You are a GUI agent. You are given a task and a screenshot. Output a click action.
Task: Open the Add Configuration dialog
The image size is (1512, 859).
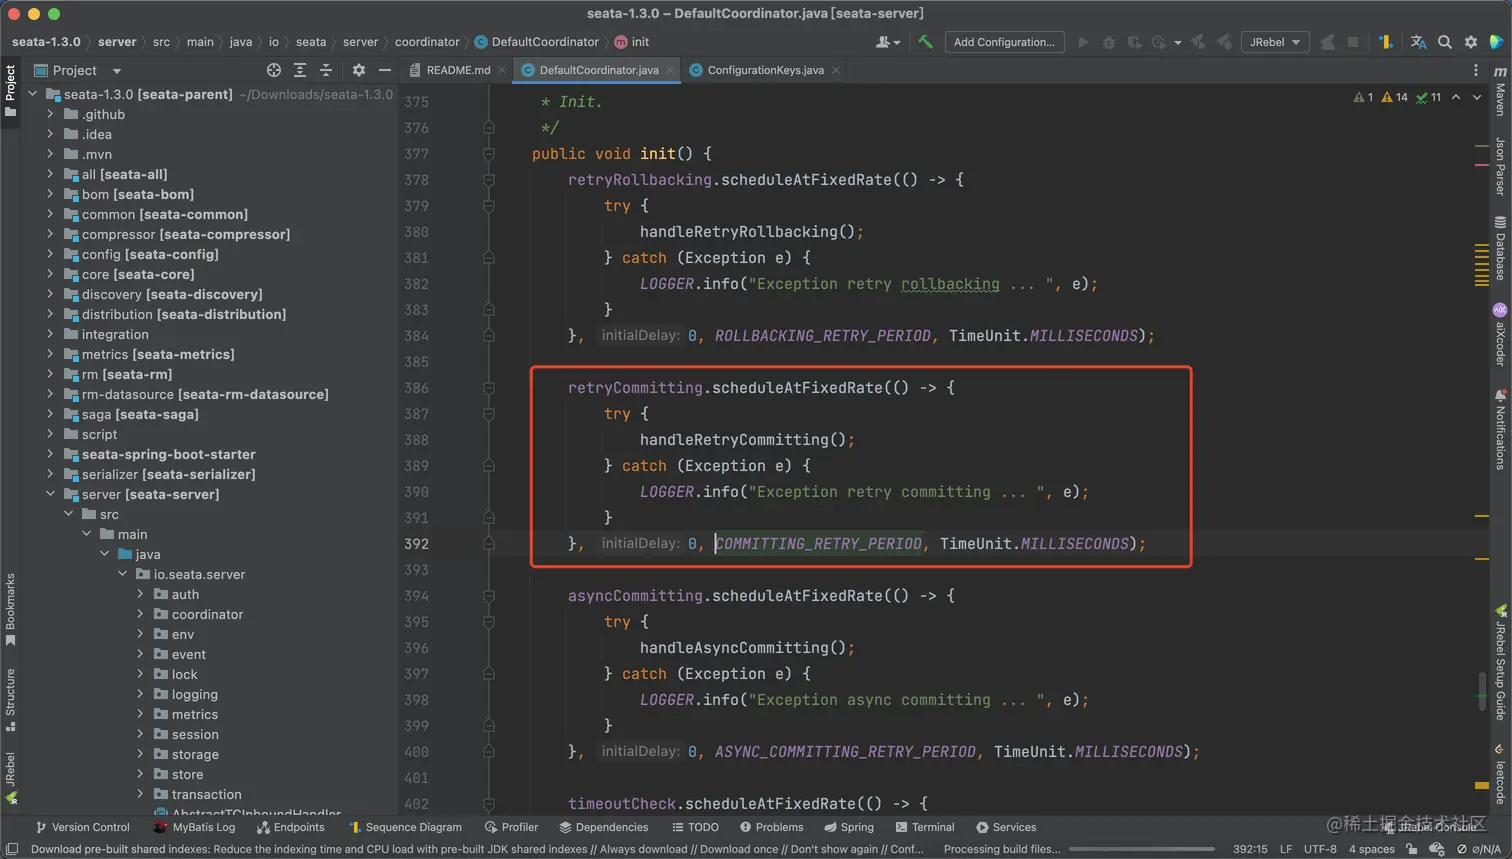tap(1004, 42)
